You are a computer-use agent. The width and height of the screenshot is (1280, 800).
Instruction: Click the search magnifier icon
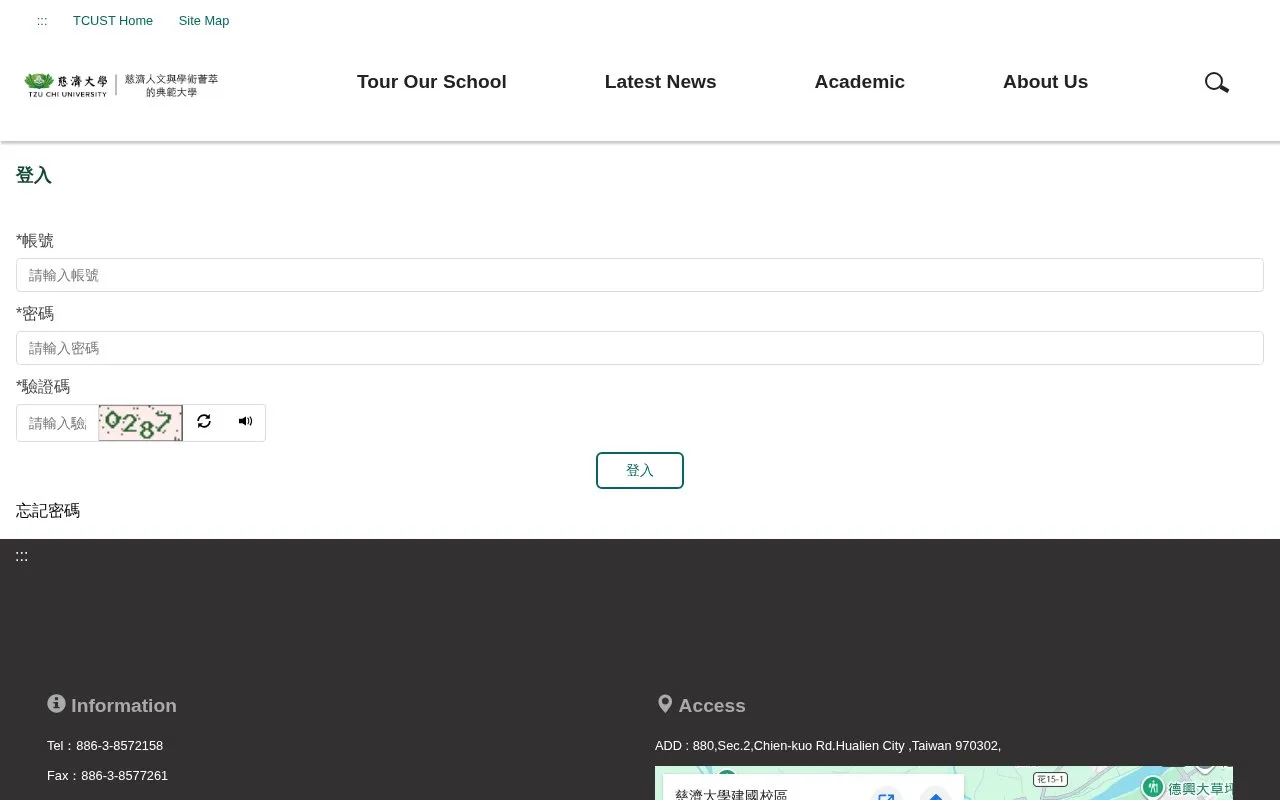(x=1217, y=83)
